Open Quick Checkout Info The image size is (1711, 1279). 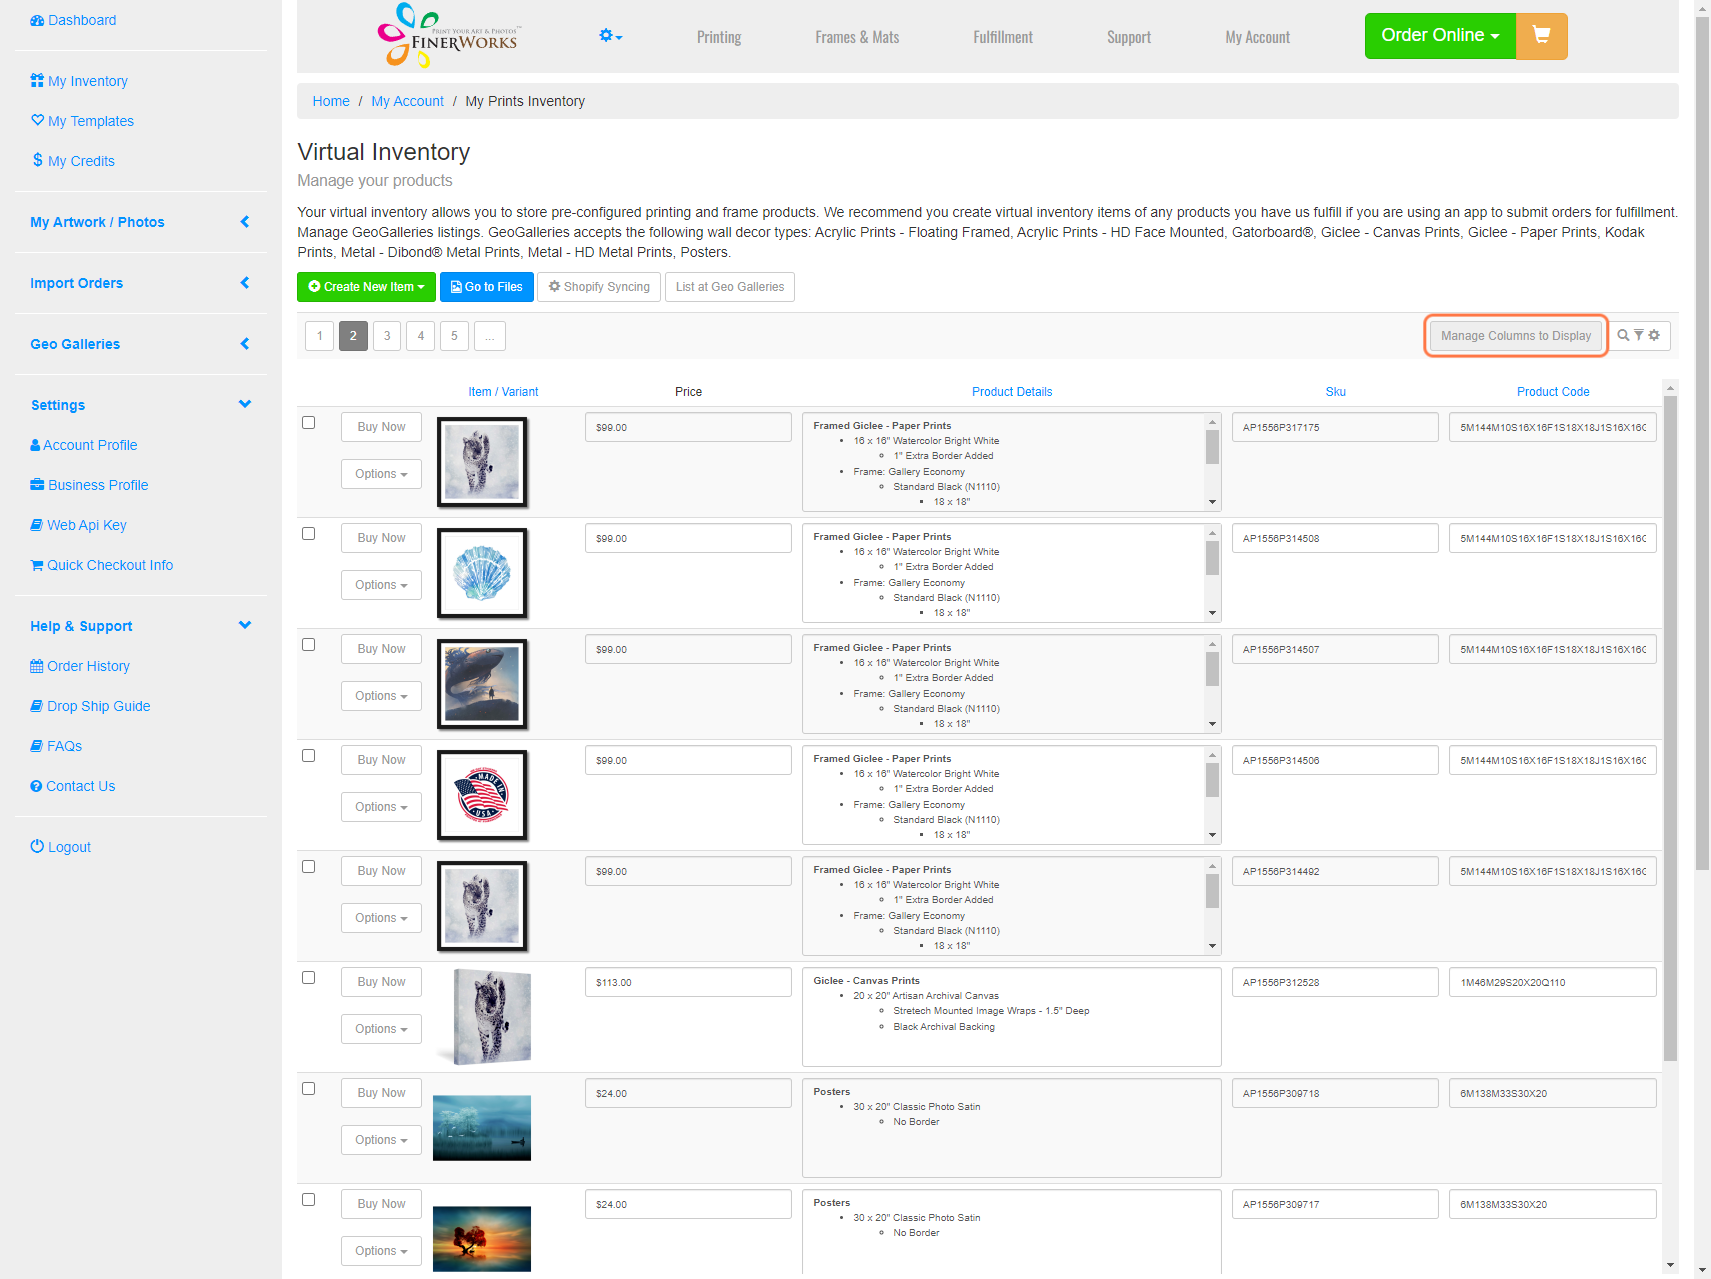coord(101,565)
